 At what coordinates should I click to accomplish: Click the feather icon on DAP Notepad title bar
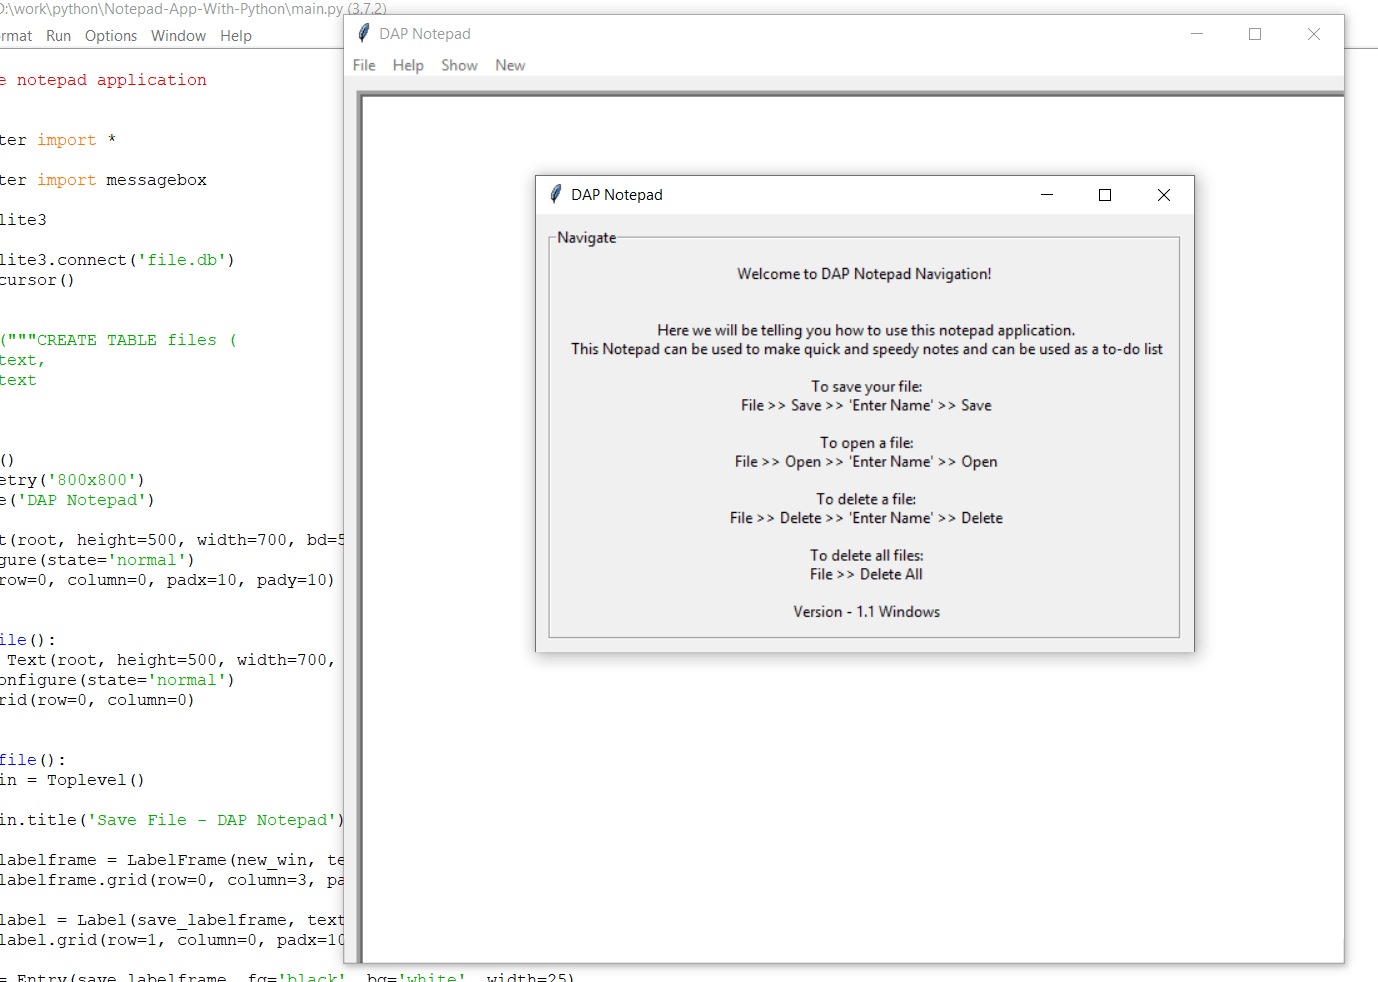(x=361, y=33)
